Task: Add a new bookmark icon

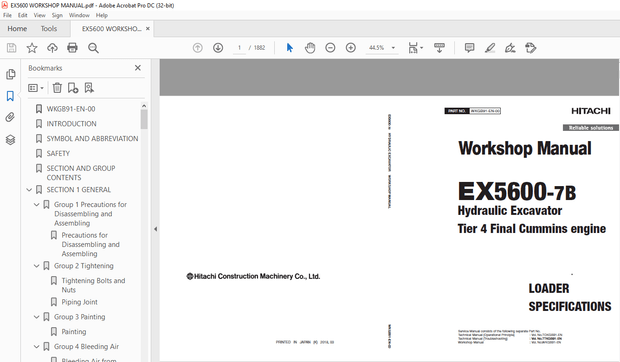Action: 73,87
